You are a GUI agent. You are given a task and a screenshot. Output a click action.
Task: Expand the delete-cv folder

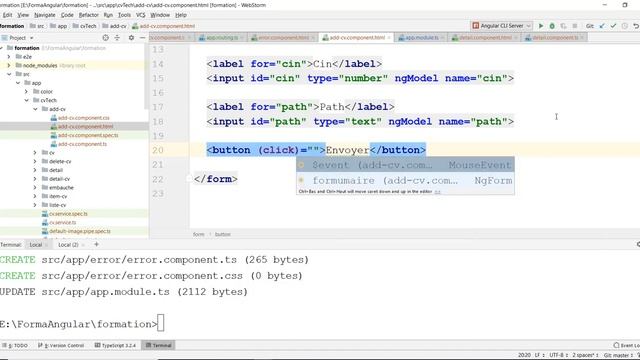[35, 162]
